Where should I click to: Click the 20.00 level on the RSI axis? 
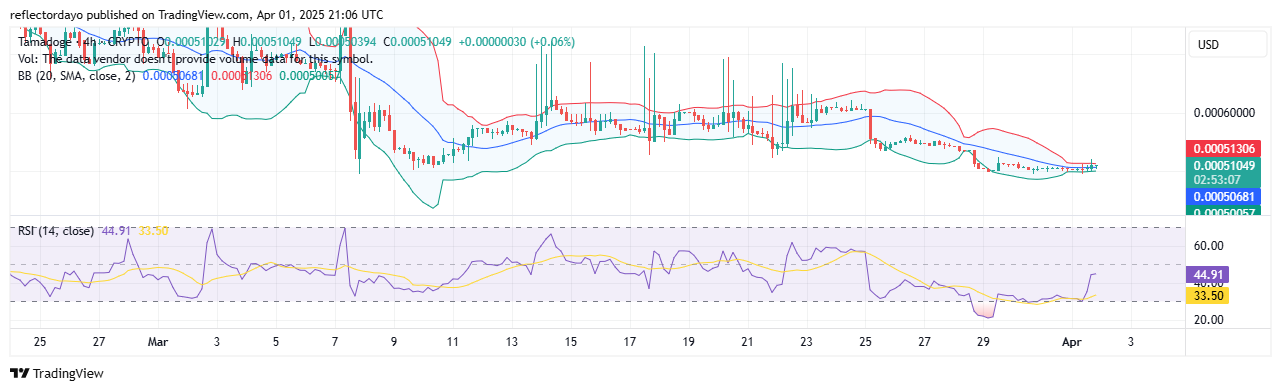point(1209,320)
